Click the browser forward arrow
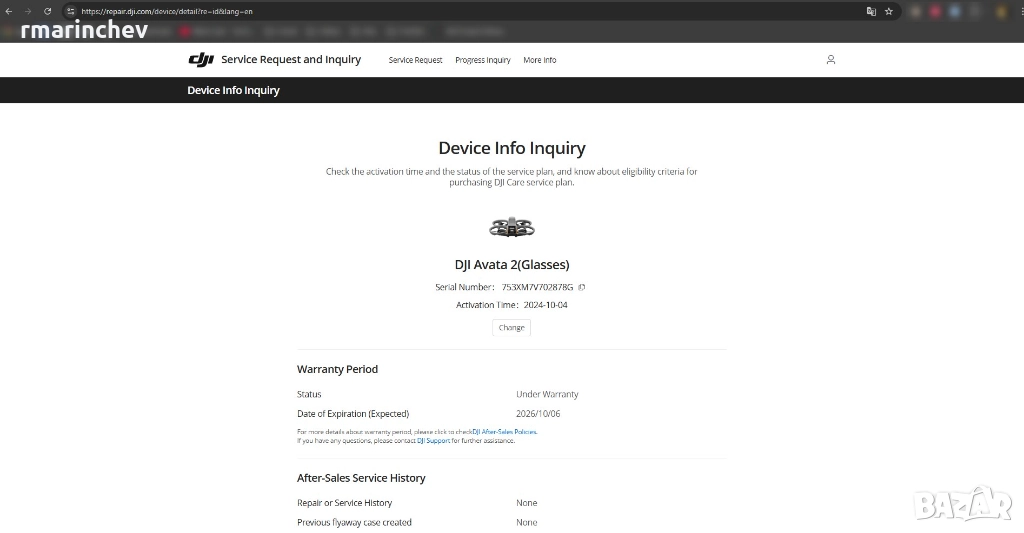This screenshot has width=1024, height=533. point(28,11)
